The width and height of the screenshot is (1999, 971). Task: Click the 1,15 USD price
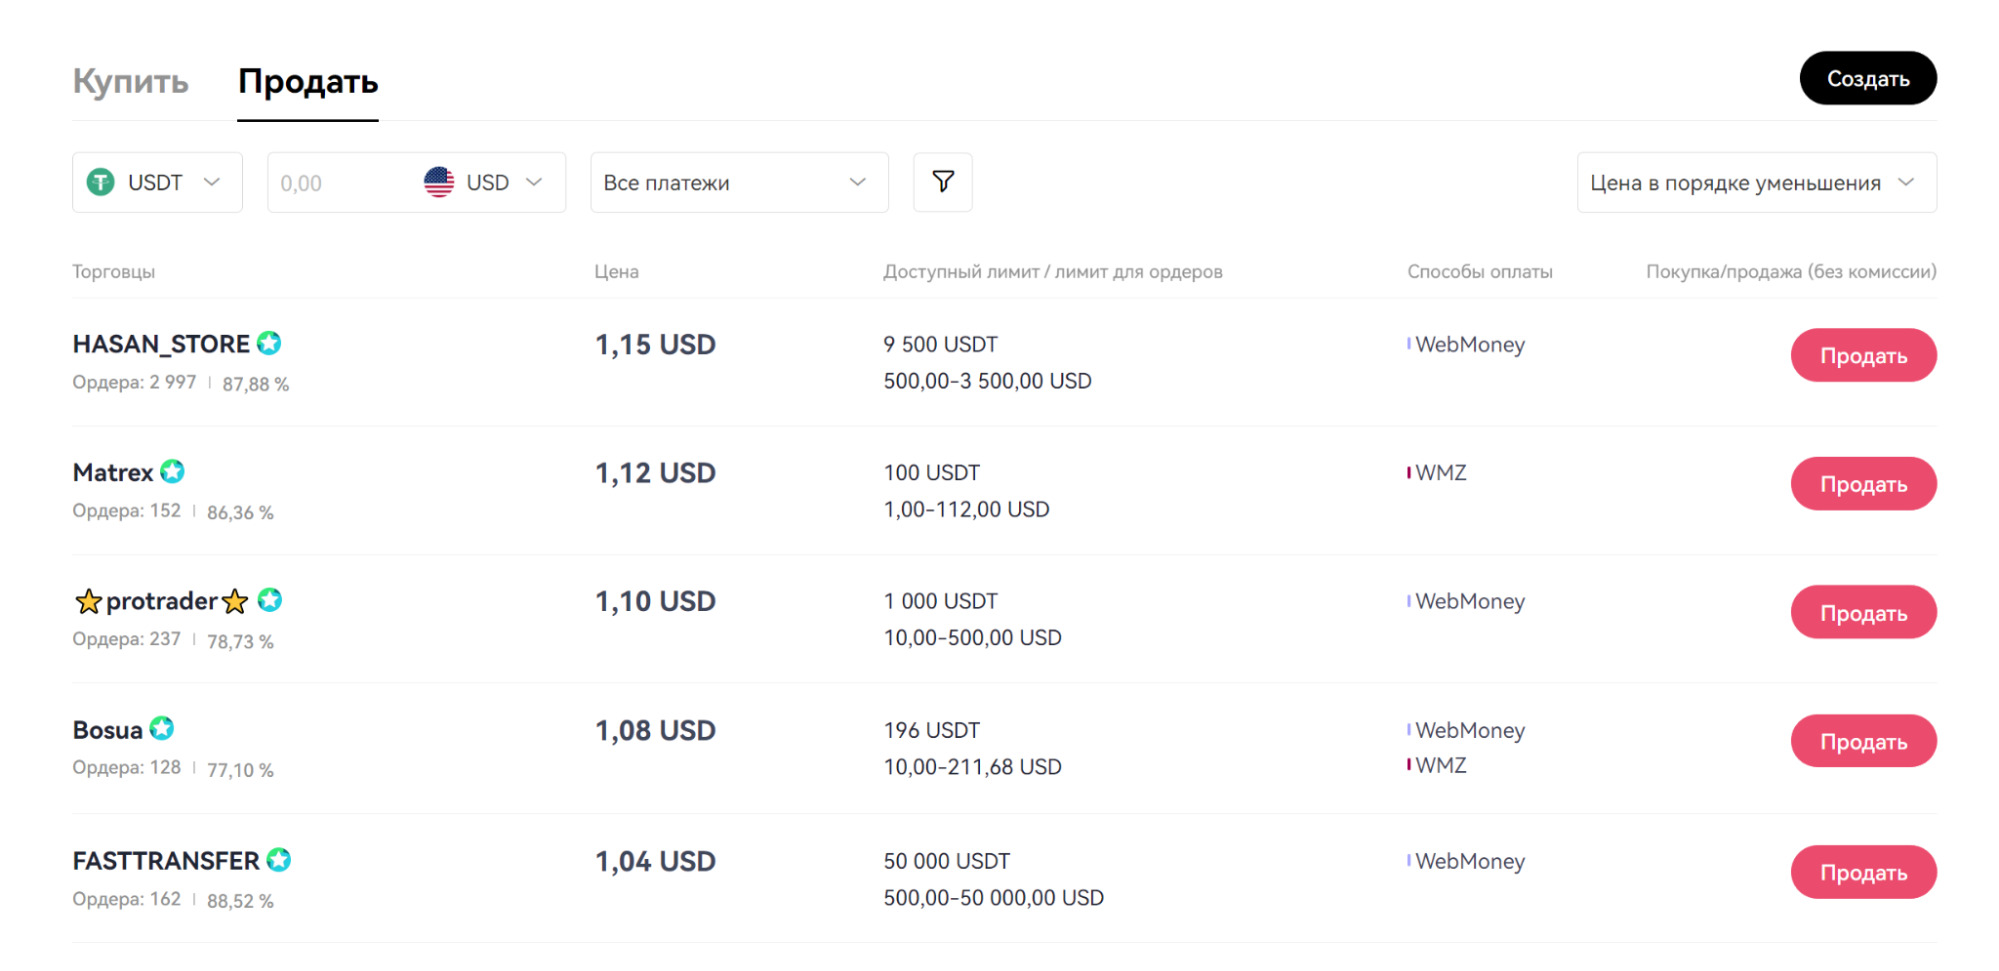pyautogui.click(x=655, y=345)
